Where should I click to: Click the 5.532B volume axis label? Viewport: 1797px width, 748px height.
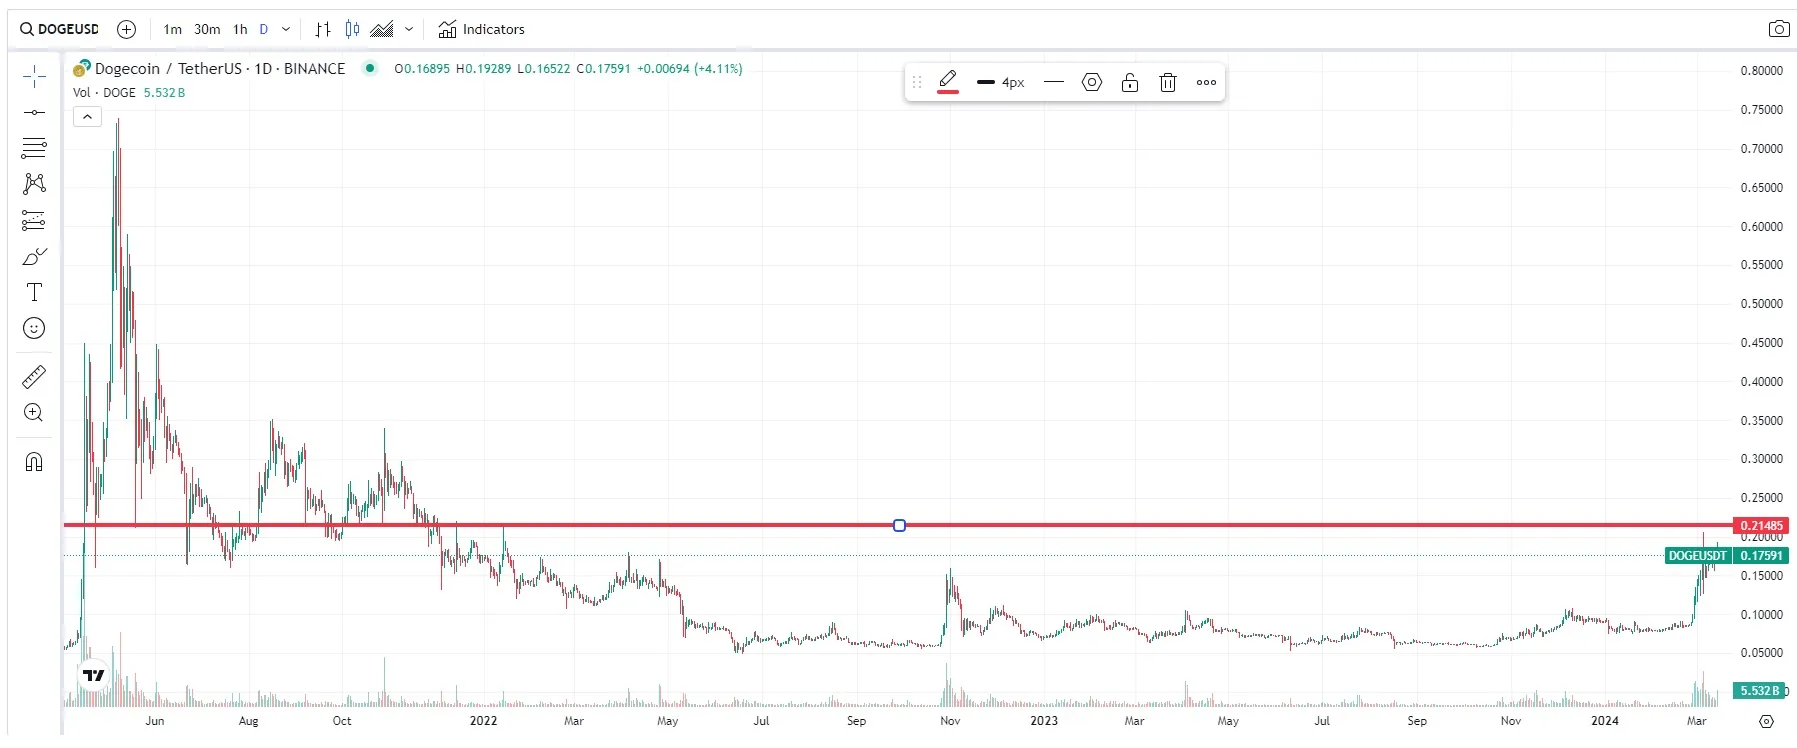point(1759,690)
